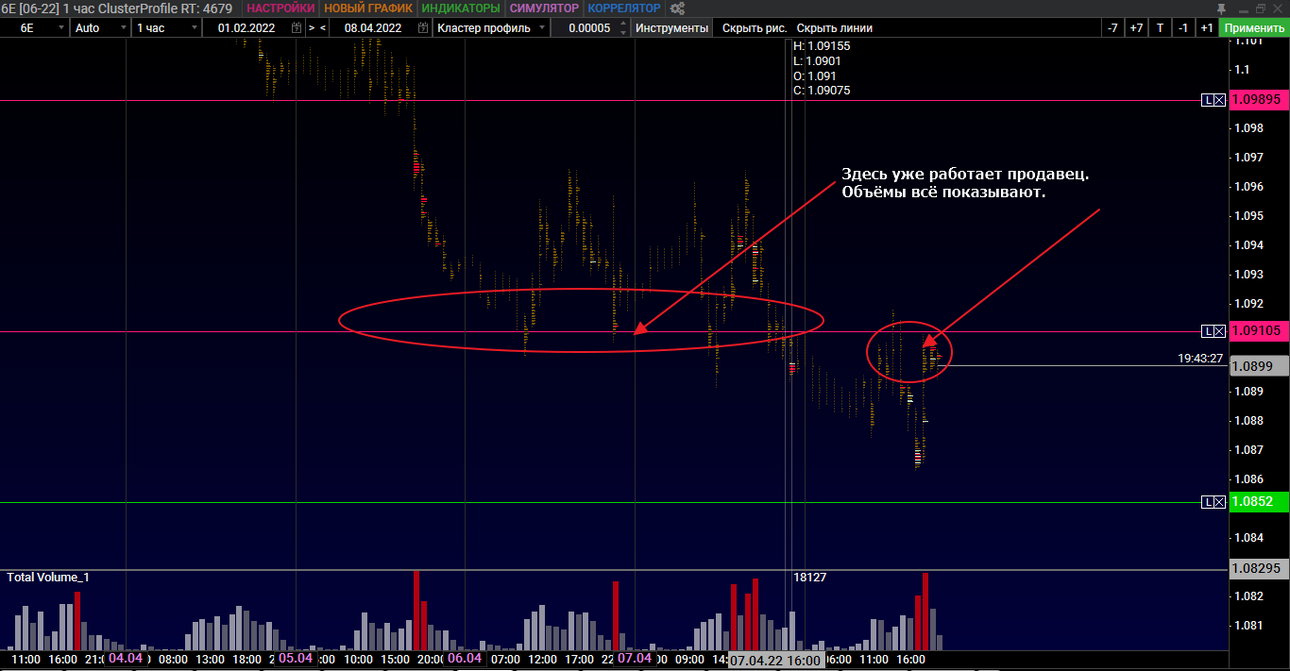Remove the 1.09105 line via X icon
This screenshot has height=671, width=1290.
coord(1220,331)
